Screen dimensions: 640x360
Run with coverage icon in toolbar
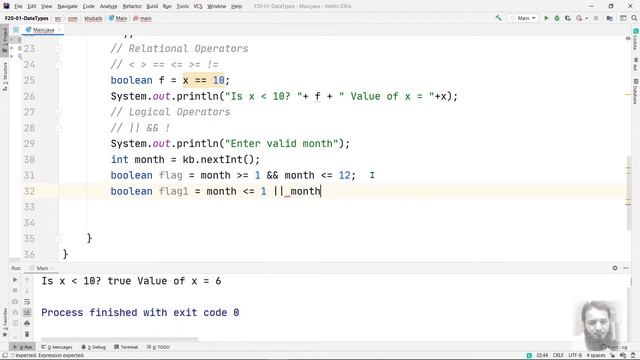pos(568,18)
